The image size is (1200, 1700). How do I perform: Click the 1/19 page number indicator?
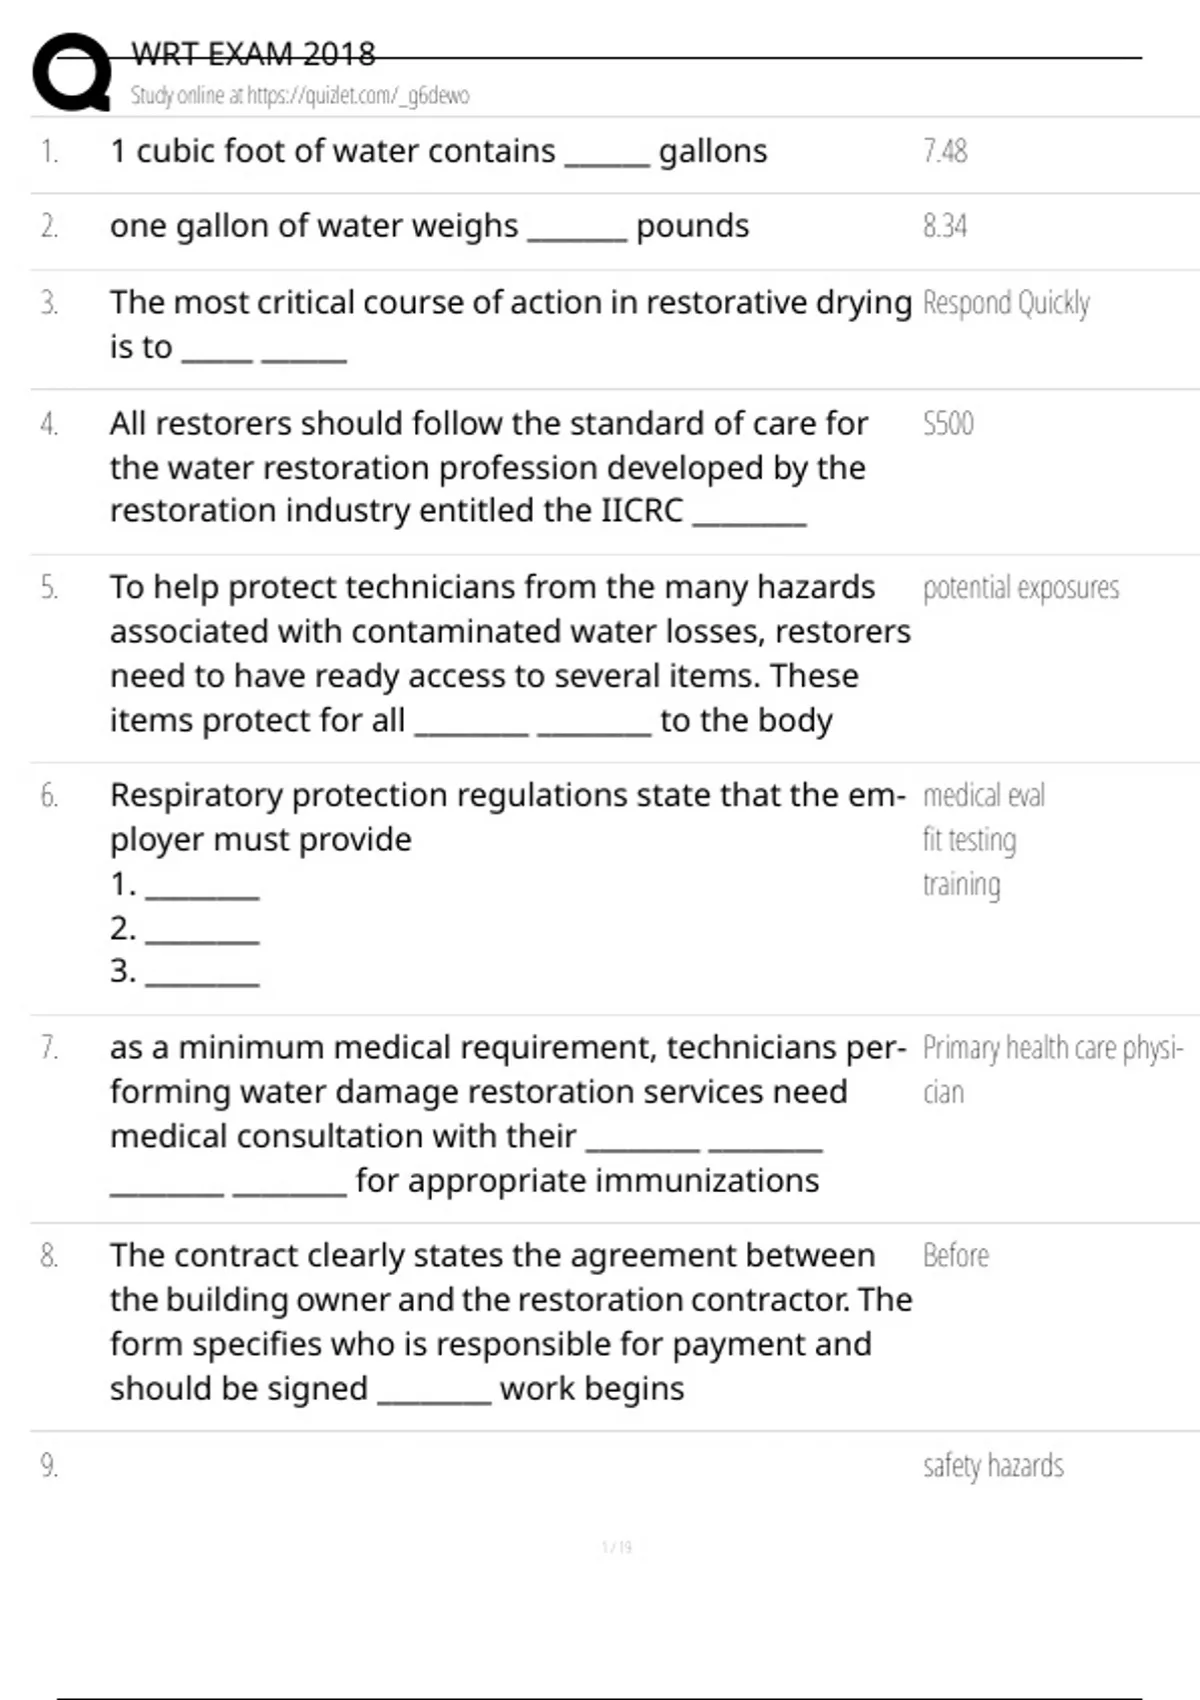617,1547
